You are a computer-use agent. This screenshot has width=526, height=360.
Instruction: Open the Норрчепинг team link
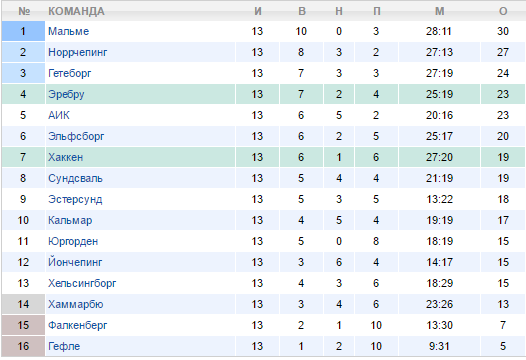click(77, 52)
